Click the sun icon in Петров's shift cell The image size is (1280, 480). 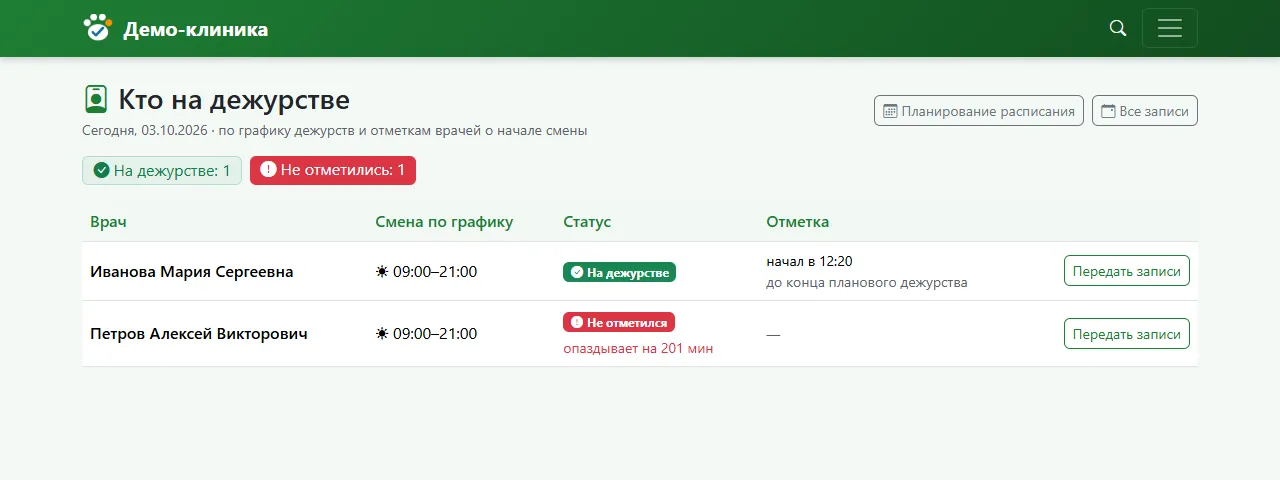pyautogui.click(x=382, y=334)
